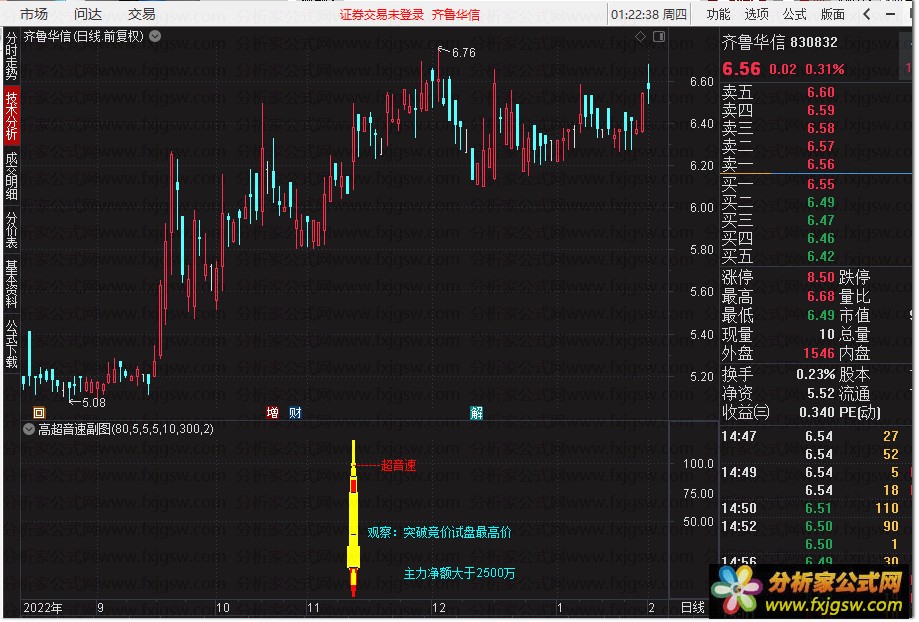Click the red 齐鲁华信 name in top bar
Image resolution: width=919 pixels, height=622 pixels.
[x=455, y=15]
